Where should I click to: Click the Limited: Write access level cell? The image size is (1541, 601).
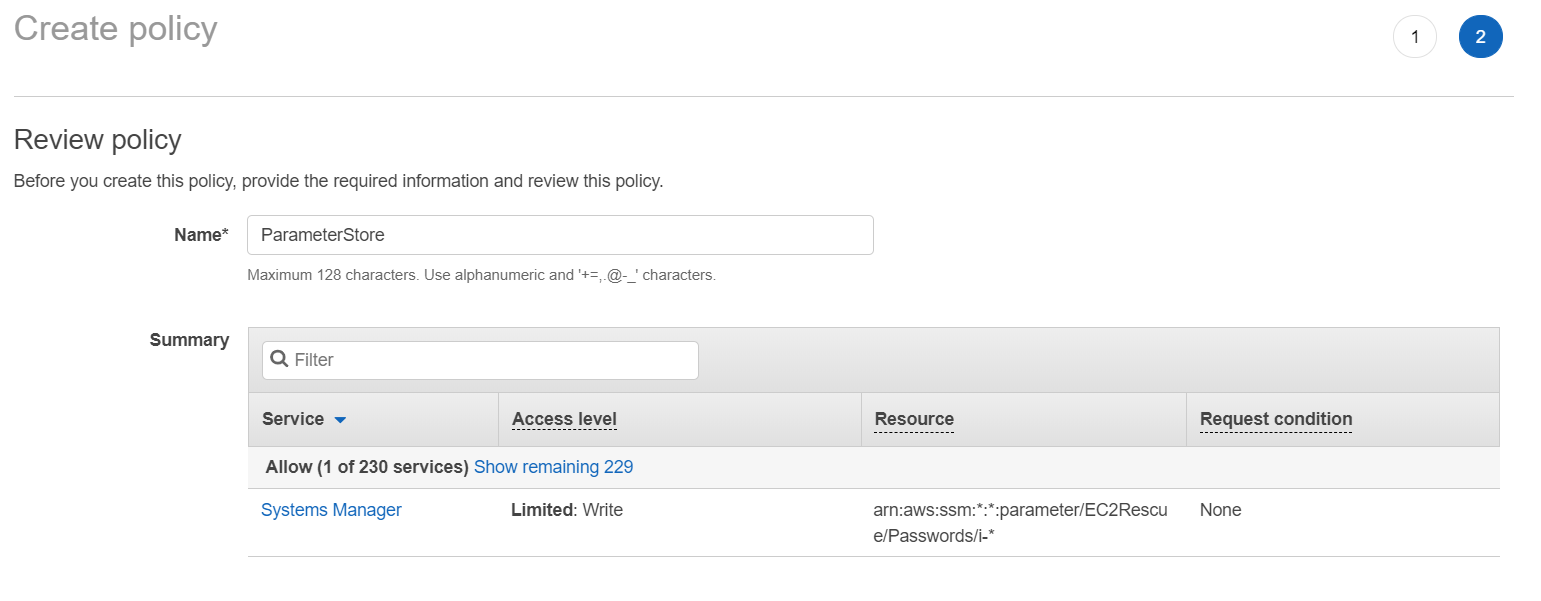(567, 510)
